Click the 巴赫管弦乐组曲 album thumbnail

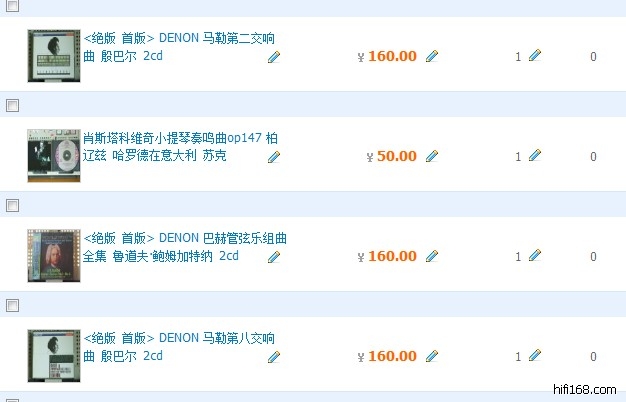point(53,256)
